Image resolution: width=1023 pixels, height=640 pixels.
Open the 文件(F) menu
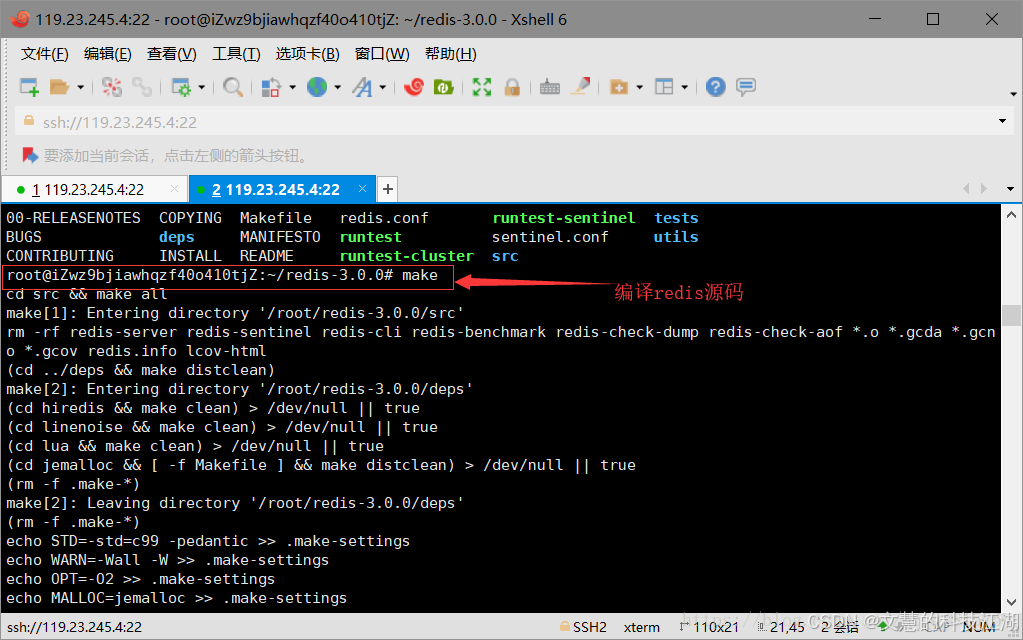coord(44,54)
